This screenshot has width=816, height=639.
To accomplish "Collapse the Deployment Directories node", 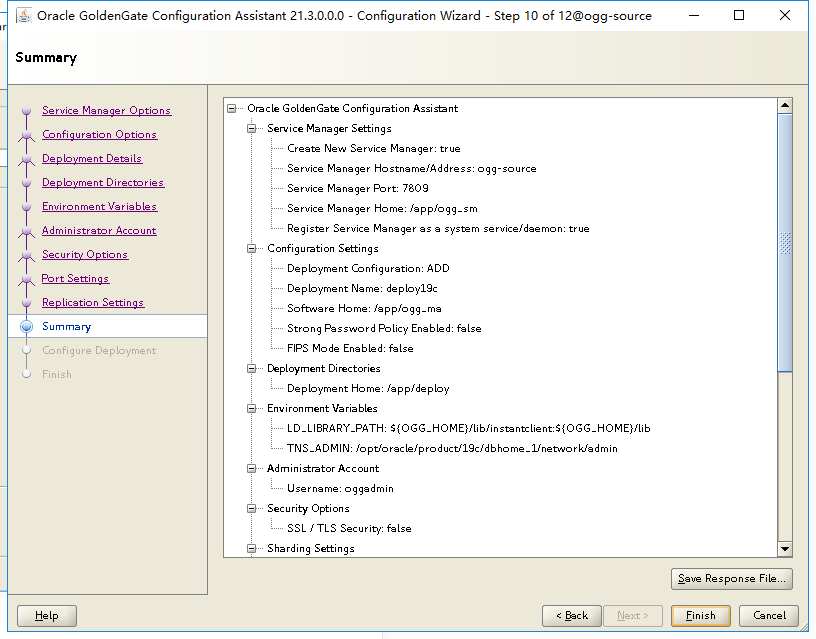I will [252, 368].
